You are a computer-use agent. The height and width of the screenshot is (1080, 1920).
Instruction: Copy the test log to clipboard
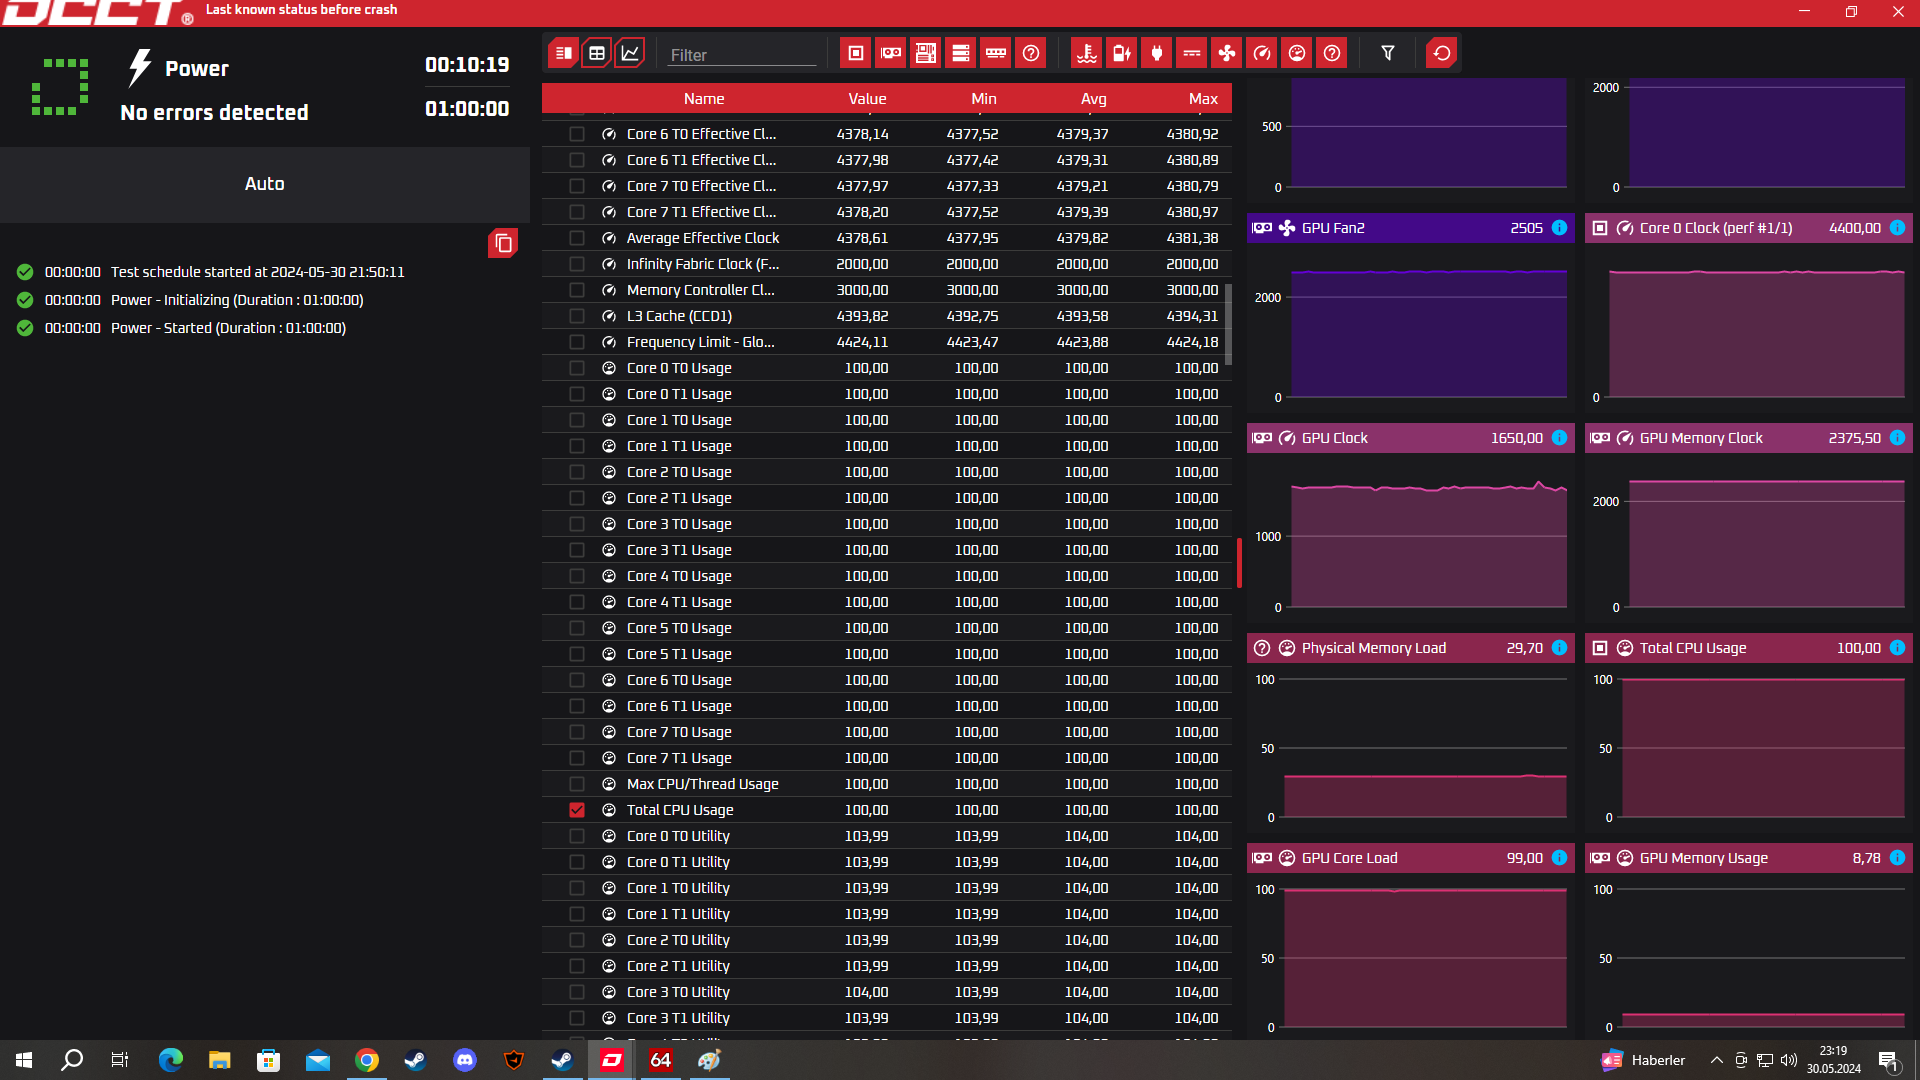pos(503,243)
